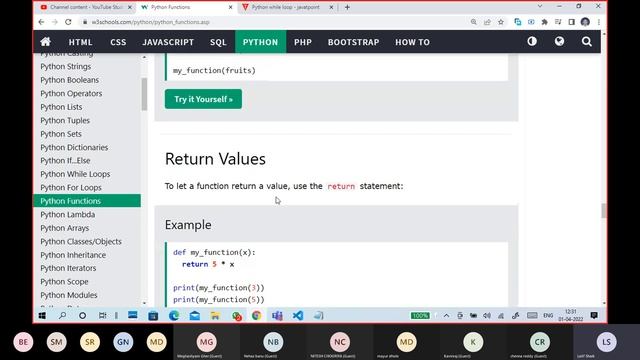Image resolution: width=640 pixels, height=360 pixels.
Task: Open Python If...Else in the sidebar
Action: pyautogui.click(x=65, y=161)
